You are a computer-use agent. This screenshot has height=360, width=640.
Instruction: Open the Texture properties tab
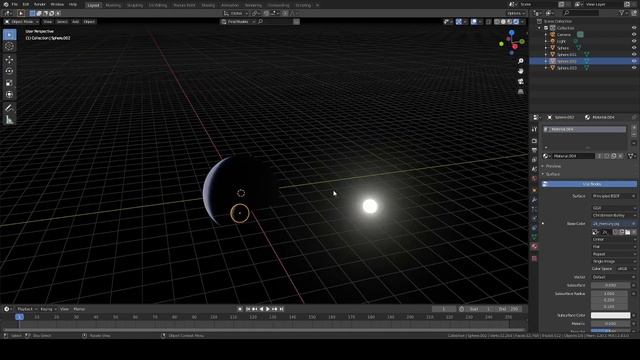534,258
